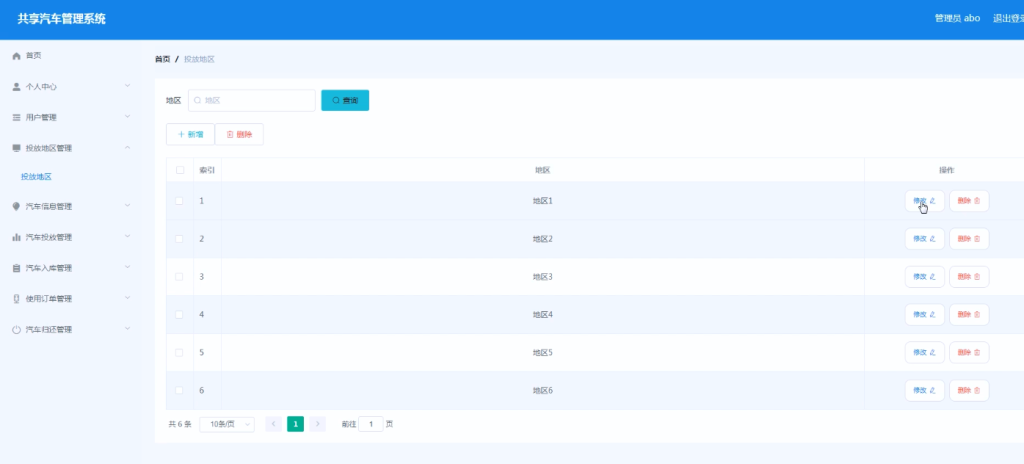Viewport: 1024px width, 464px height.
Task: Click the 管理员 abo user label
Action: [x=957, y=18]
